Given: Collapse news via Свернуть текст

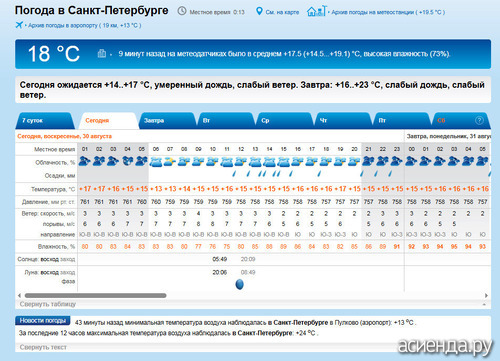Looking at the screenshot, I should pyautogui.click(x=43, y=347).
